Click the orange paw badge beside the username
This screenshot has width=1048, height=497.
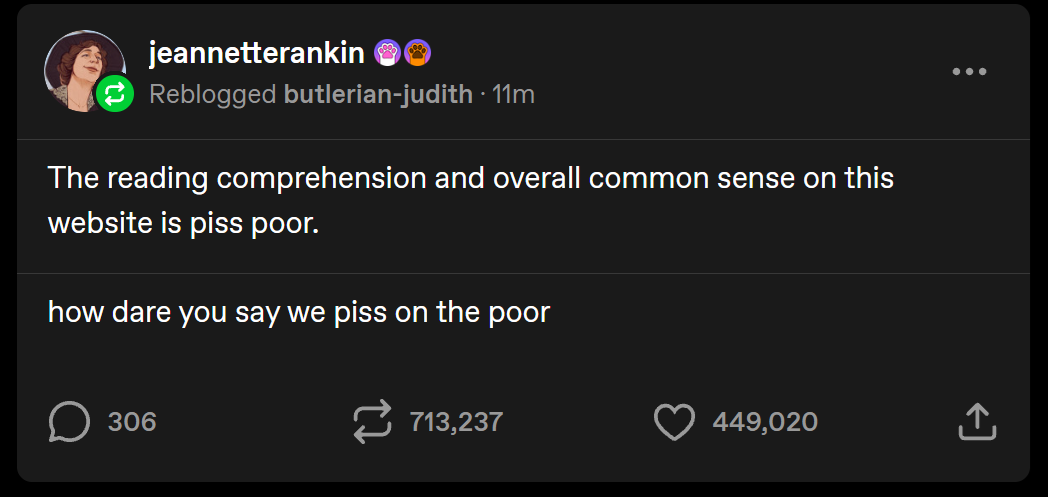[417, 52]
